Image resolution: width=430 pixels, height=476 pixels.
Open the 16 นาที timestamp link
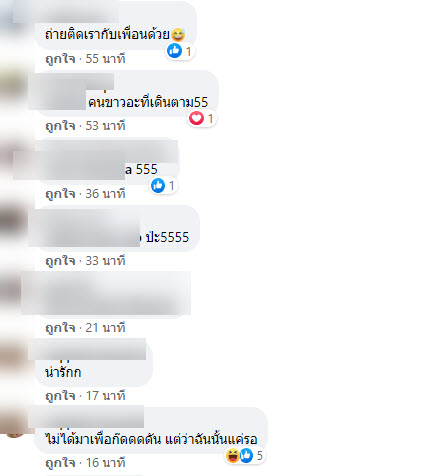[x=105, y=463]
